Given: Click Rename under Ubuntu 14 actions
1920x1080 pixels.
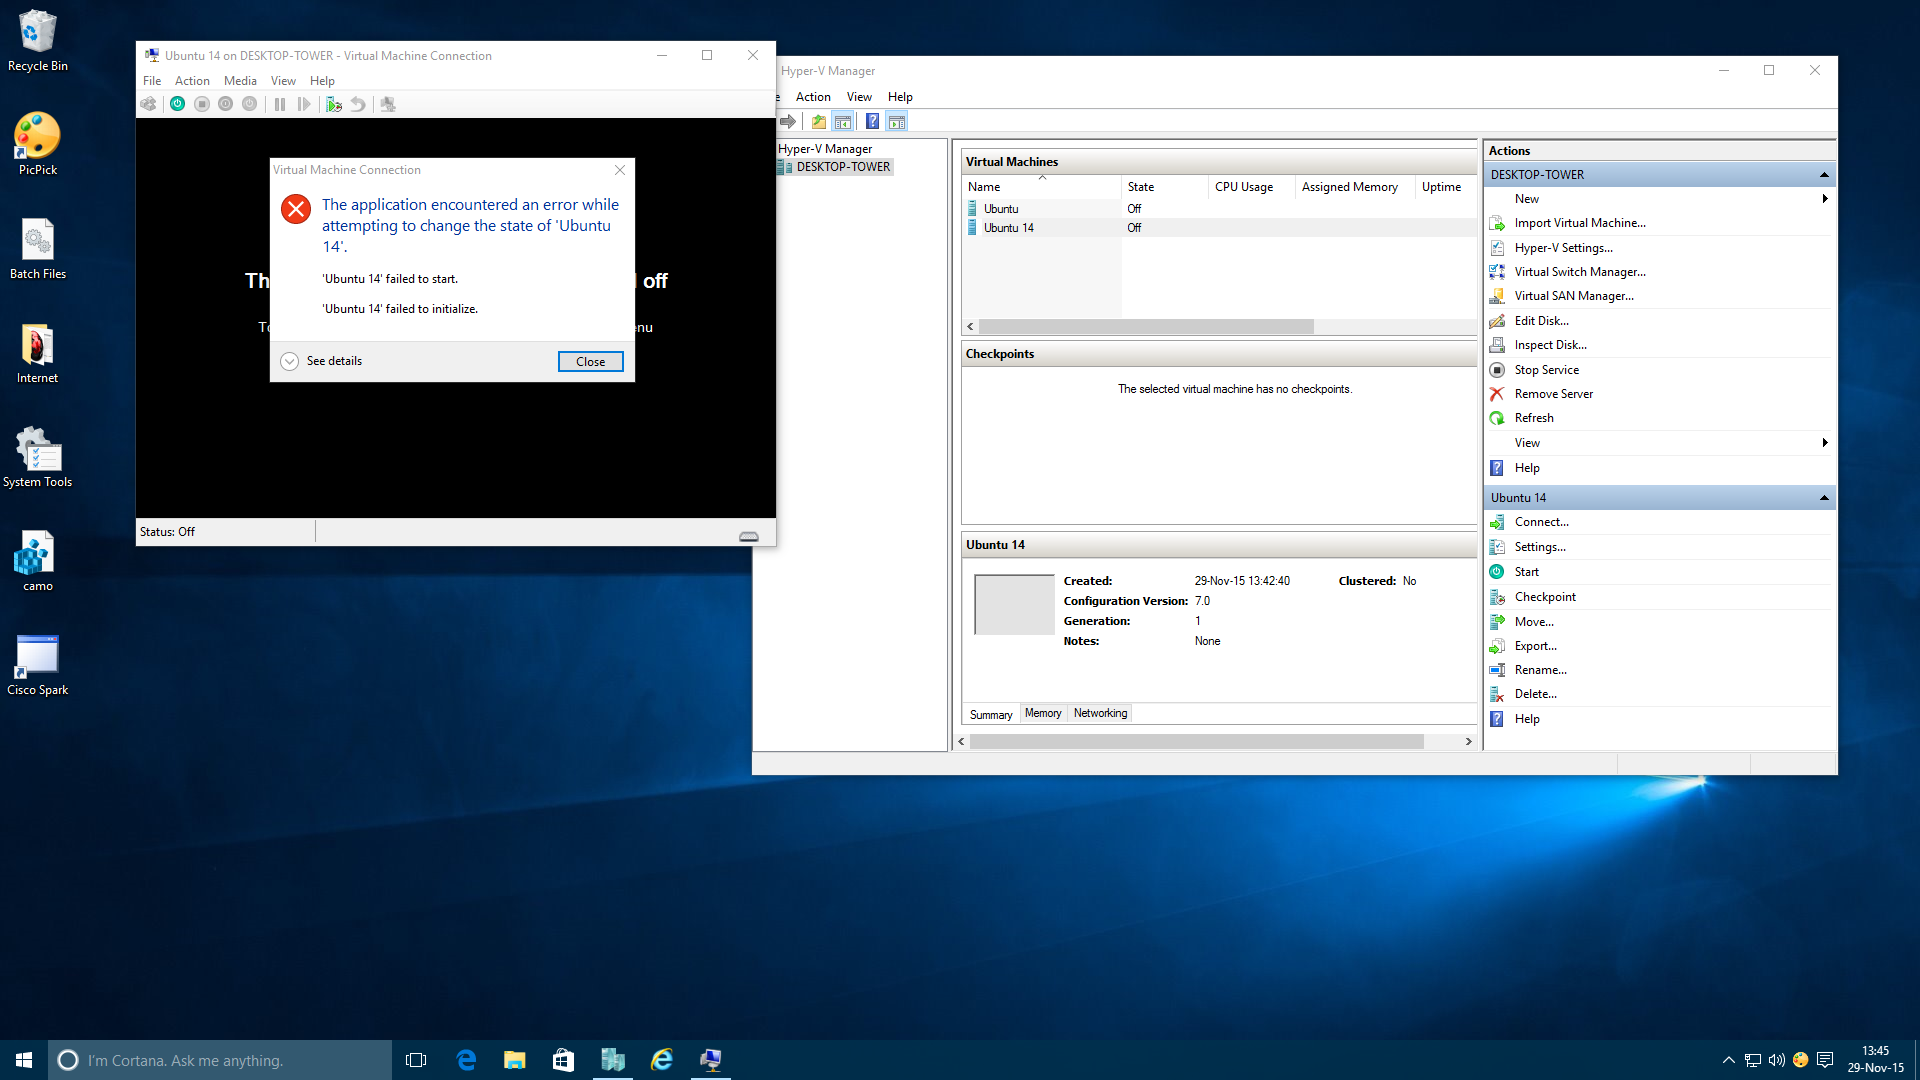Looking at the screenshot, I should coord(1540,670).
